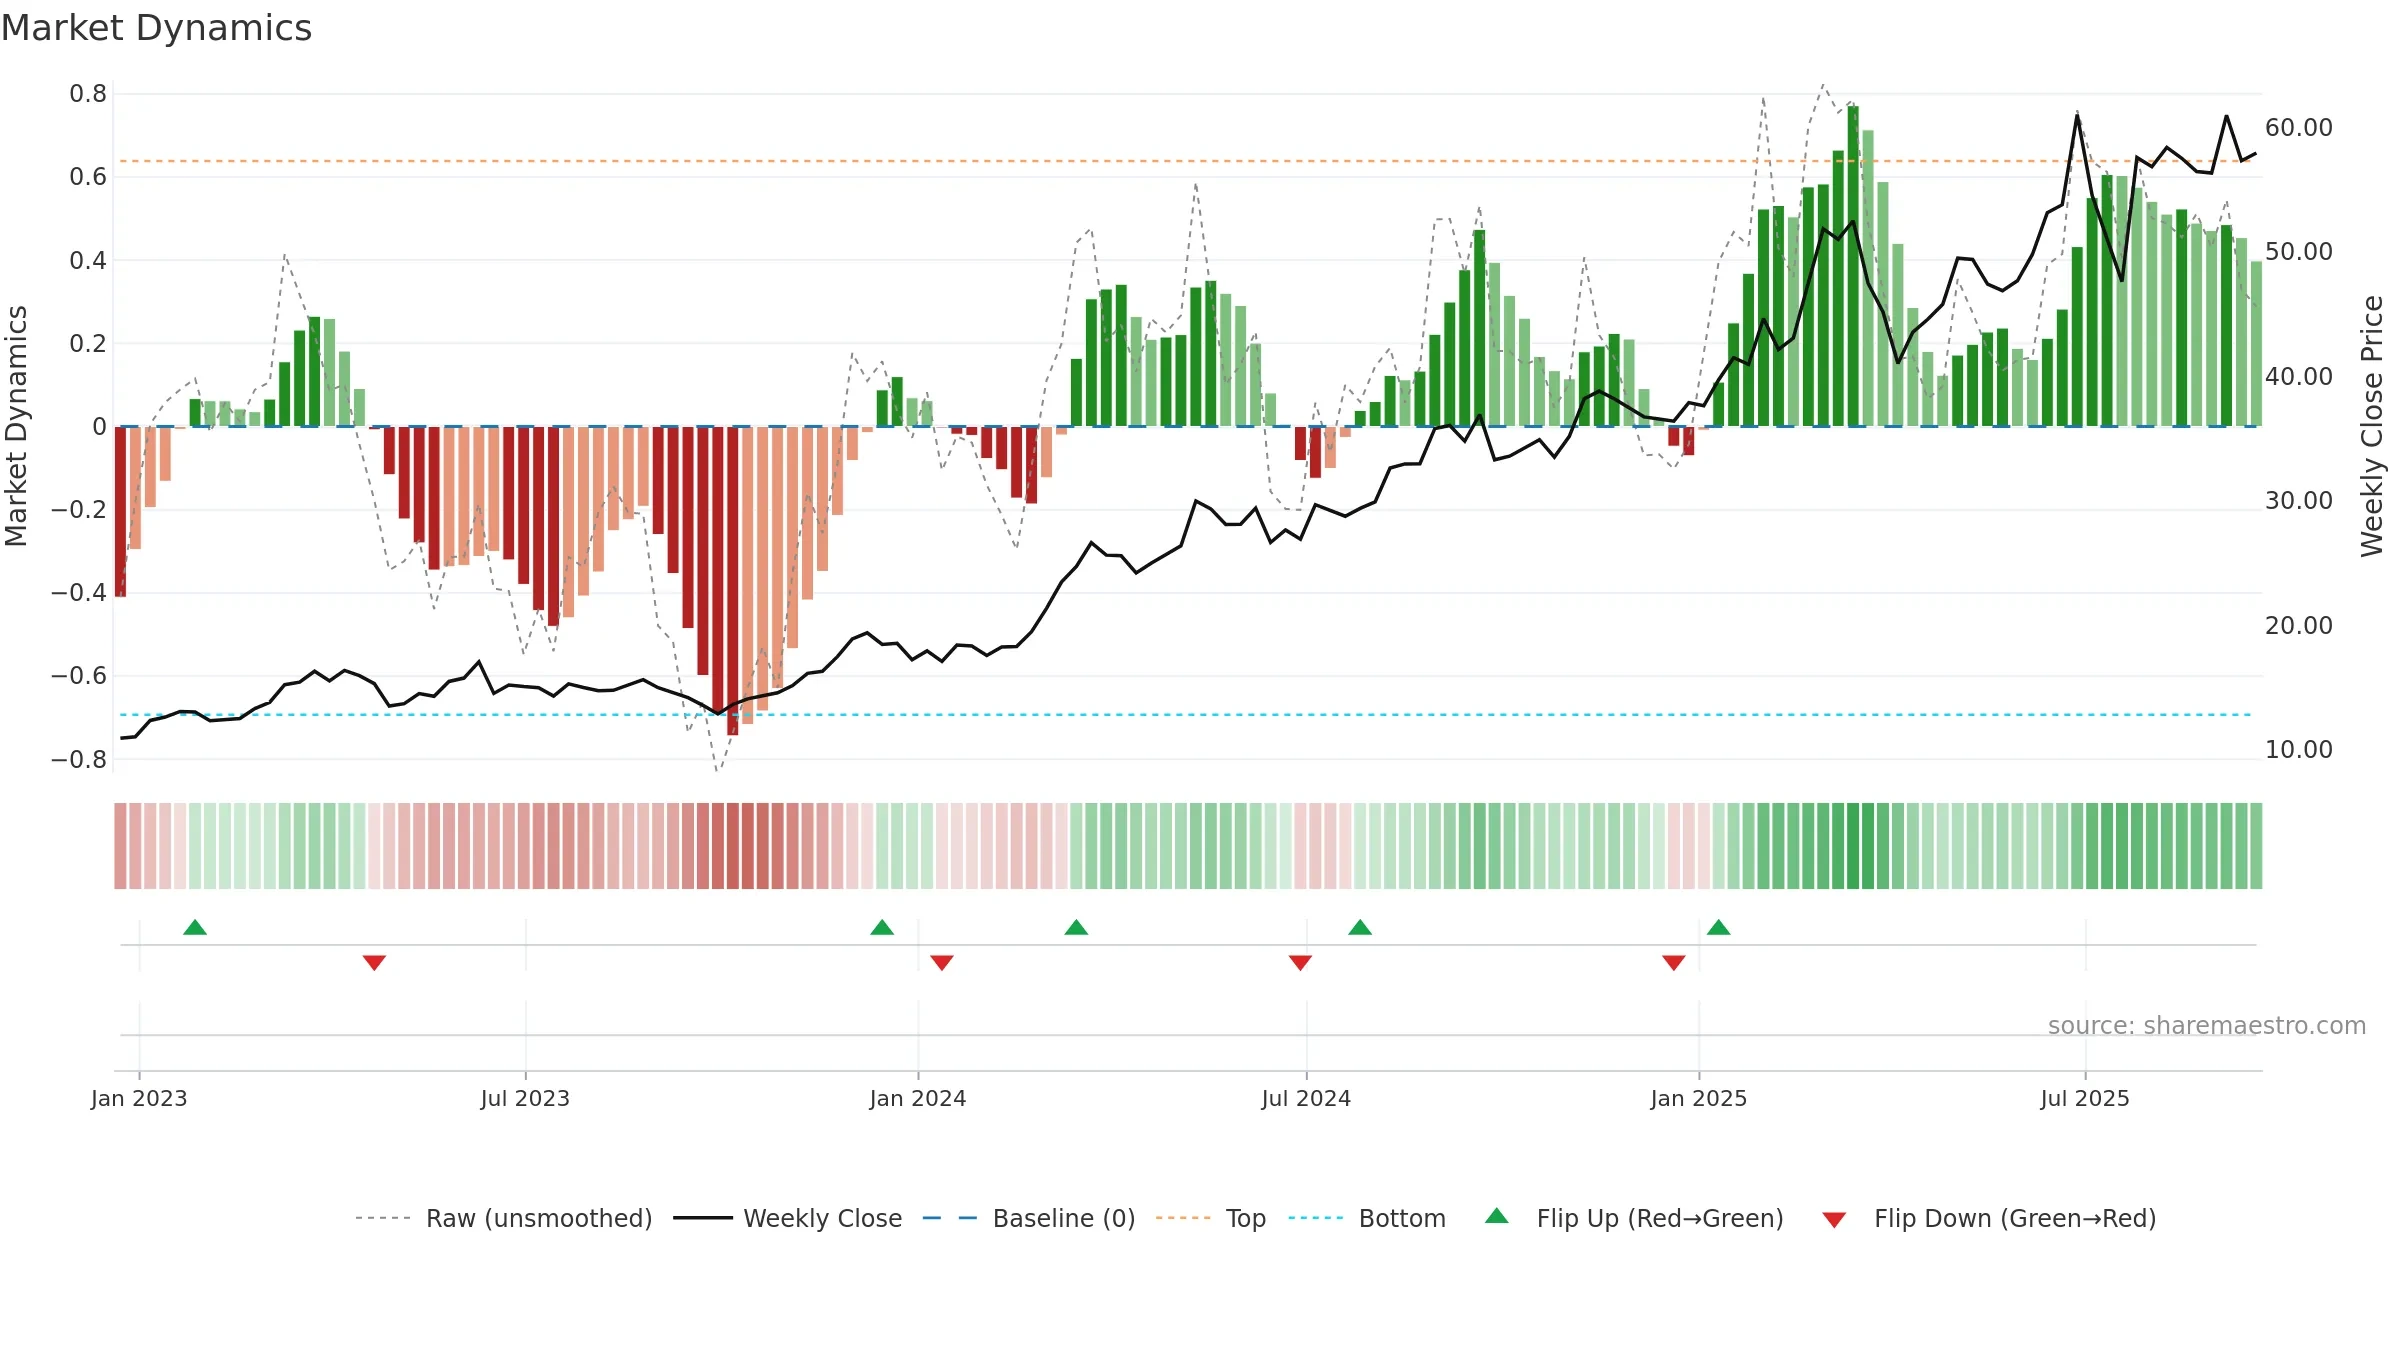
Task: Select the flip-up marker just after Jul 2024
Action: click(1360, 927)
